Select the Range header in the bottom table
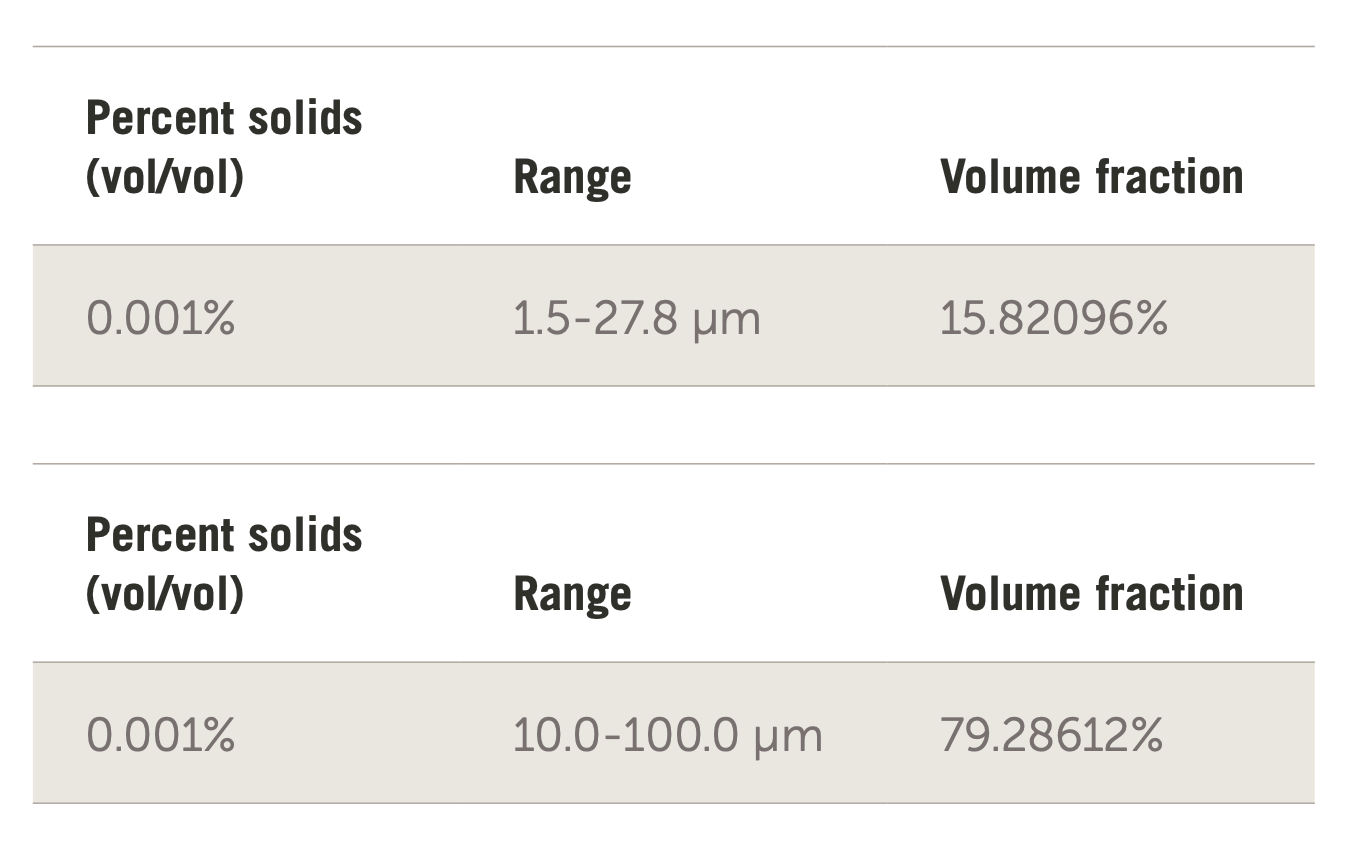 pos(572,595)
